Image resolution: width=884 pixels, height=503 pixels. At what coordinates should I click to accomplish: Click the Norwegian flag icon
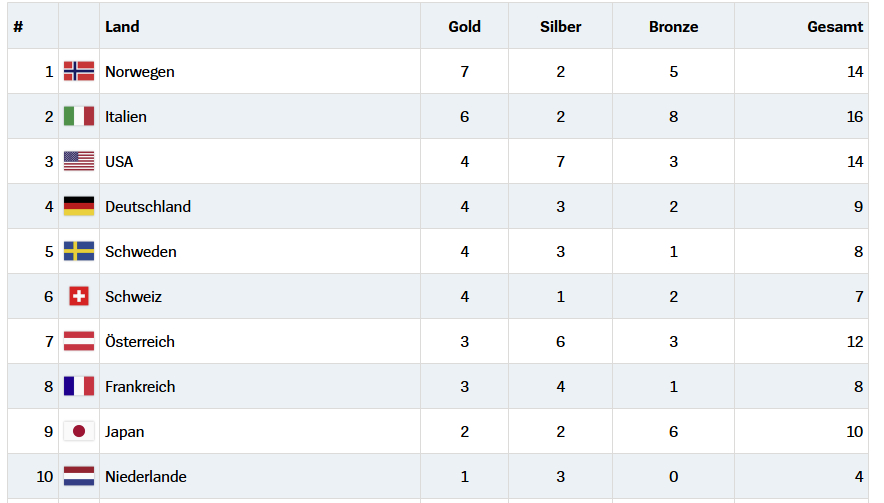click(x=79, y=71)
